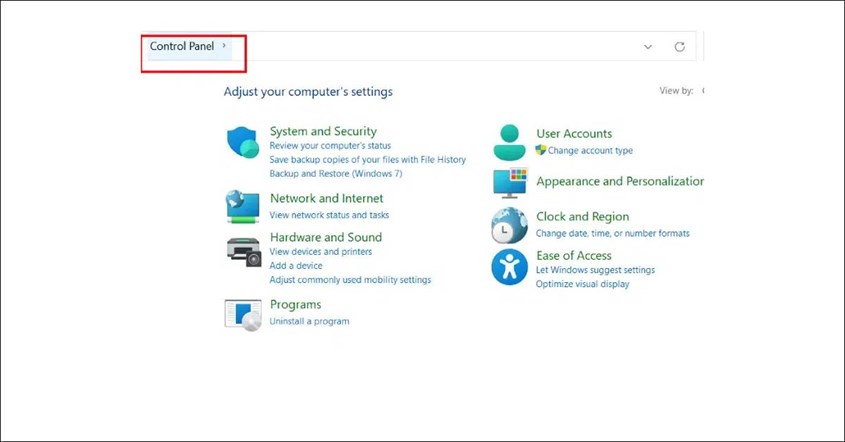Expand the address bar history dropdown

click(648, 47)
